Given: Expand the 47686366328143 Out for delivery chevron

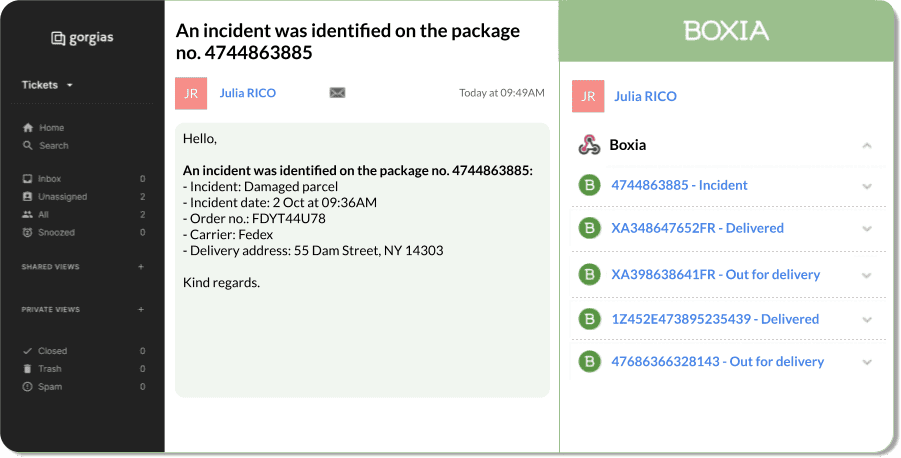Looking at the screenshot, I should coord(867,362).
